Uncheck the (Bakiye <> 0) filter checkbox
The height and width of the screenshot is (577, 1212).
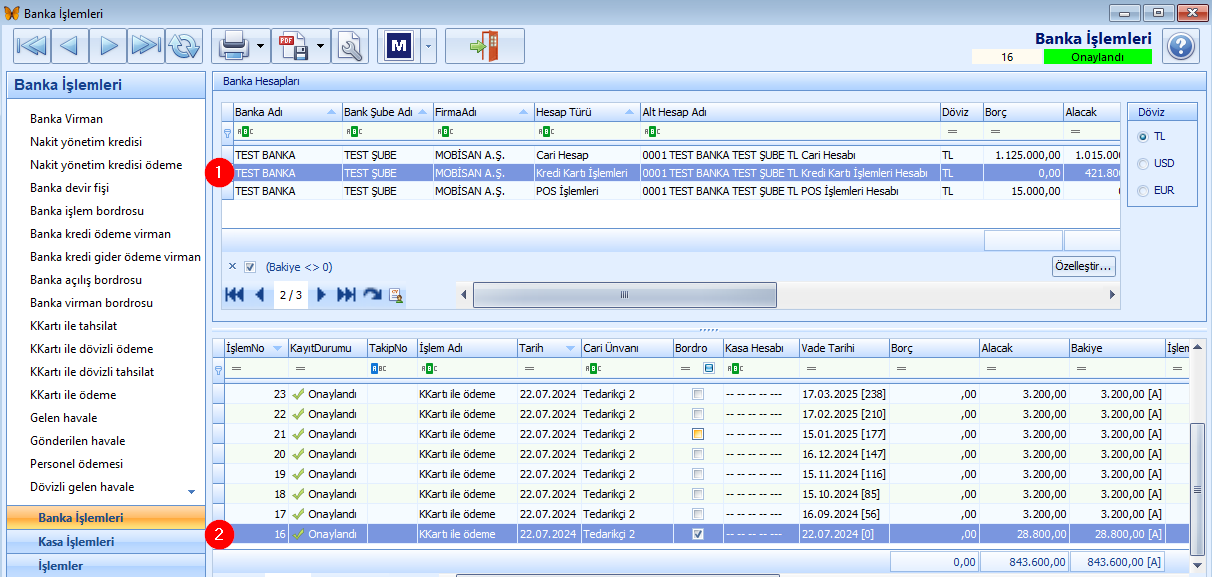[x=250, y=267]
